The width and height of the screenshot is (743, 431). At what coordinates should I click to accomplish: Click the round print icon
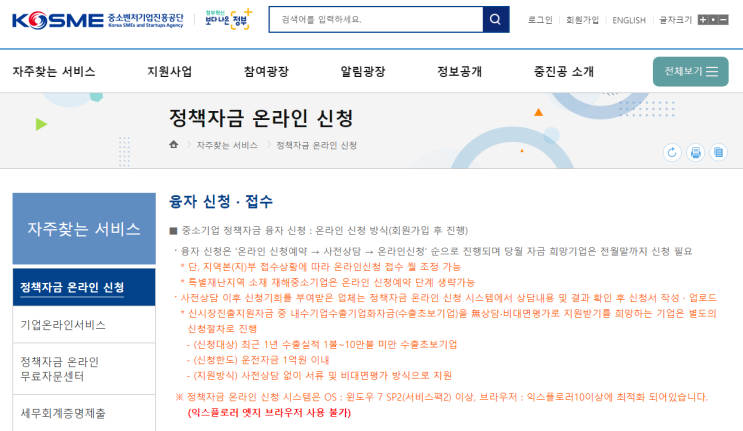coord(695,153)
